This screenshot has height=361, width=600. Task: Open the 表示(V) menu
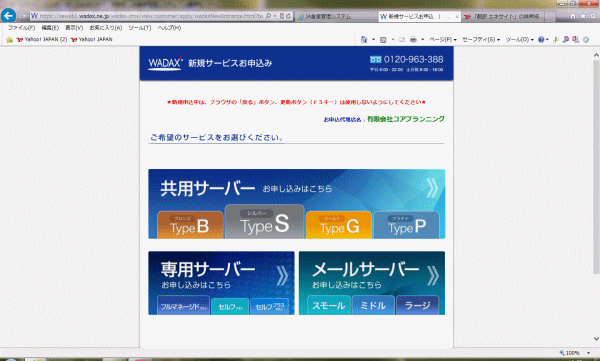click(74, 28)
